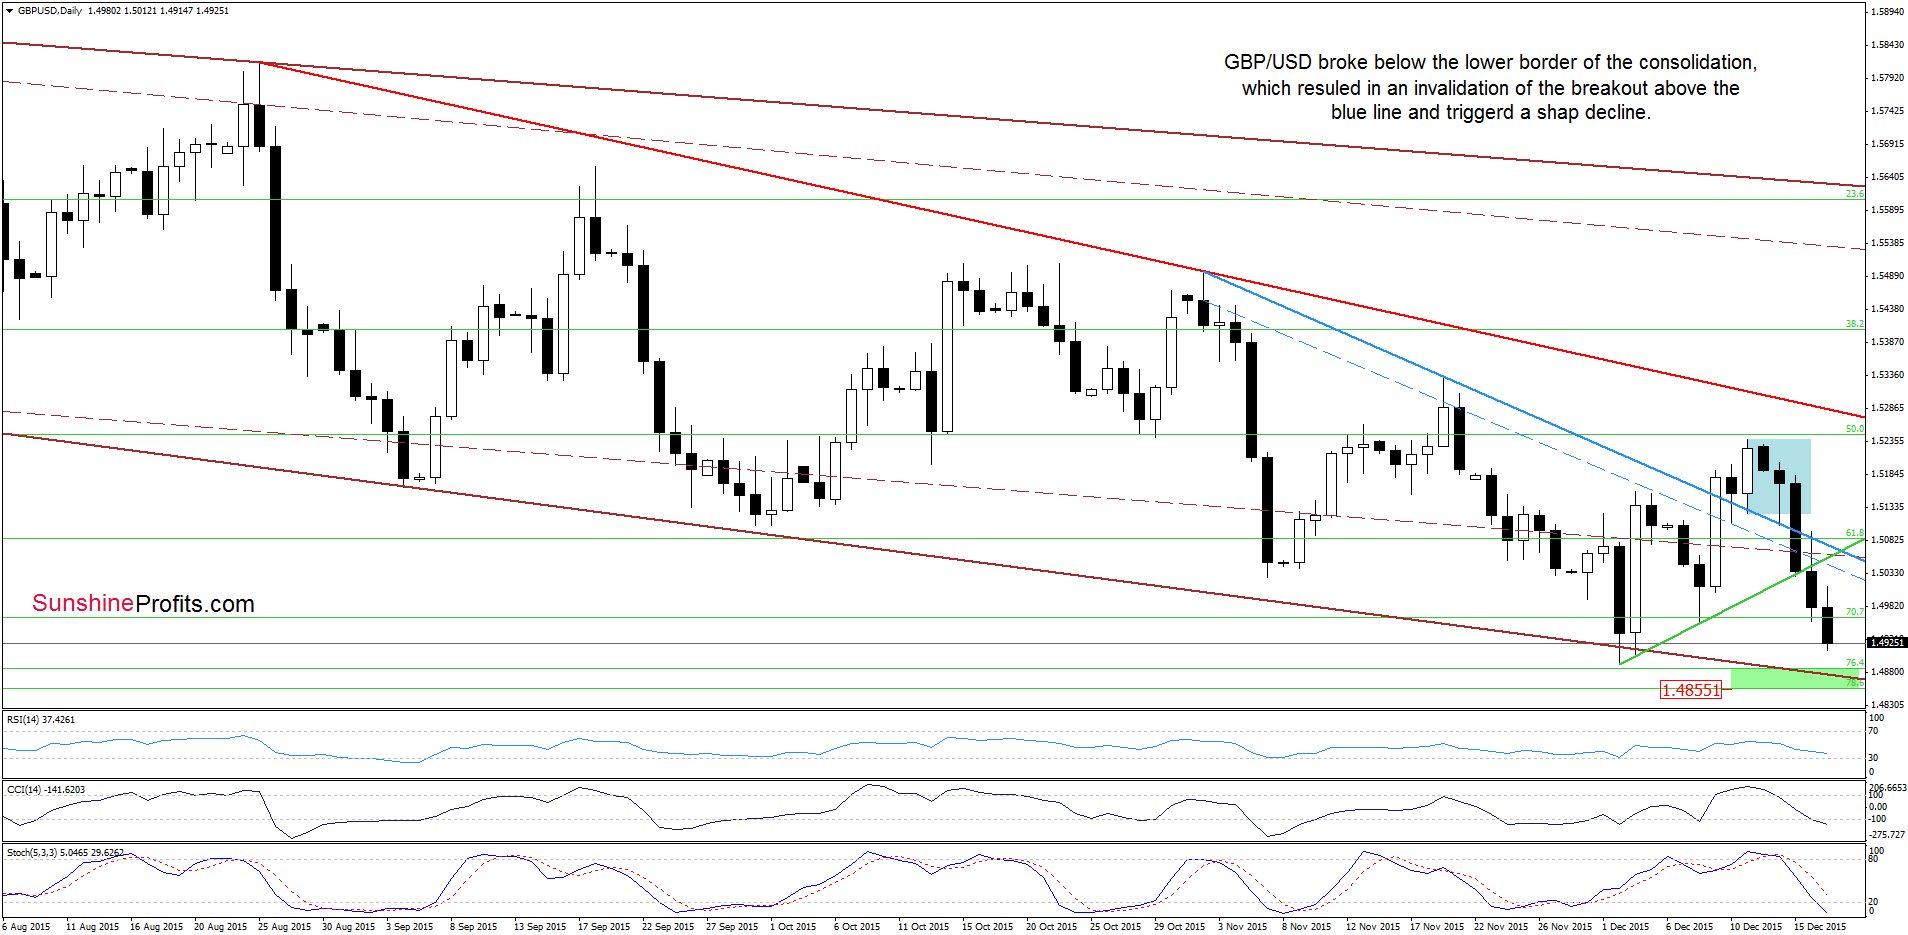Screen dimensions: 1908x935
Task: Select the annotation text about GBP/USD consolidation
Action: click(x=1490, y=88)
